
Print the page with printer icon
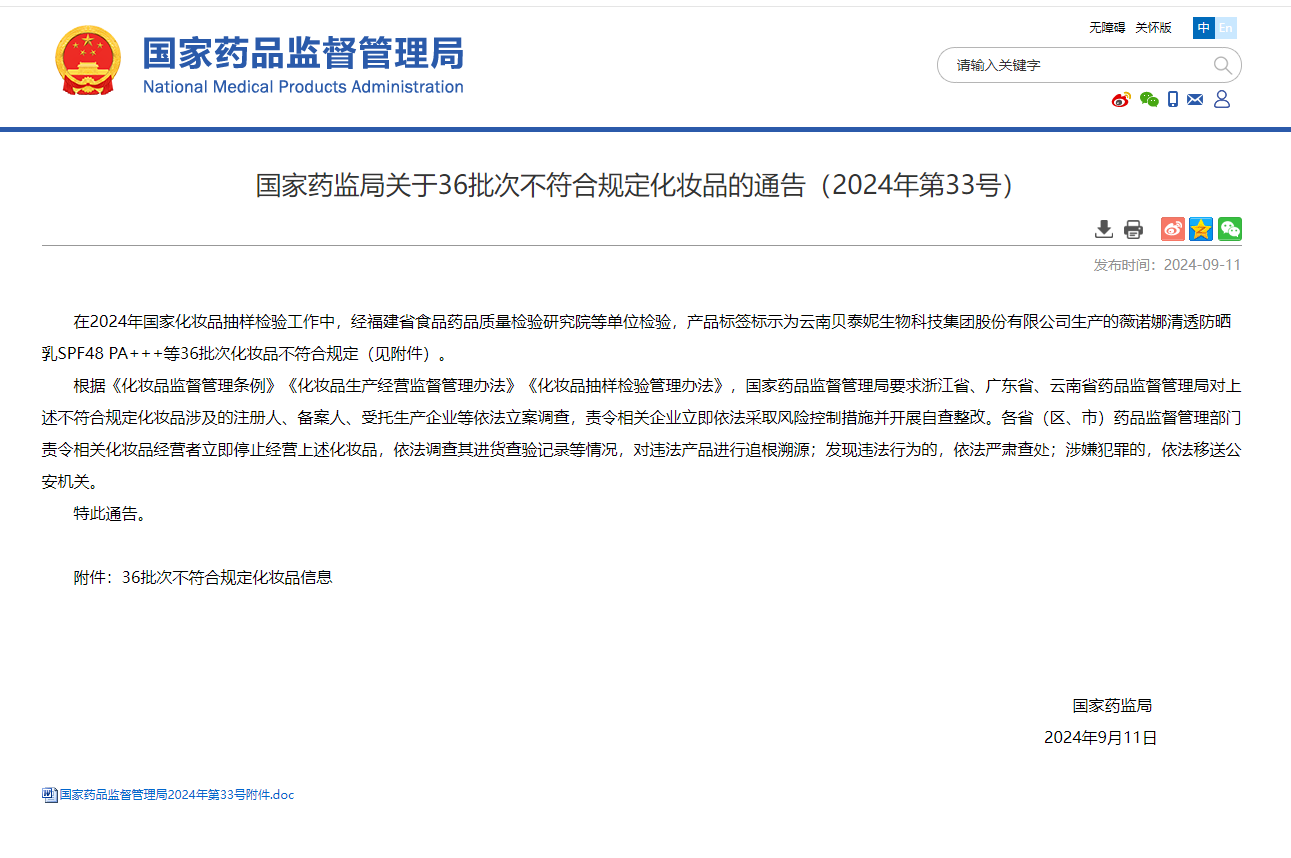1133,229
